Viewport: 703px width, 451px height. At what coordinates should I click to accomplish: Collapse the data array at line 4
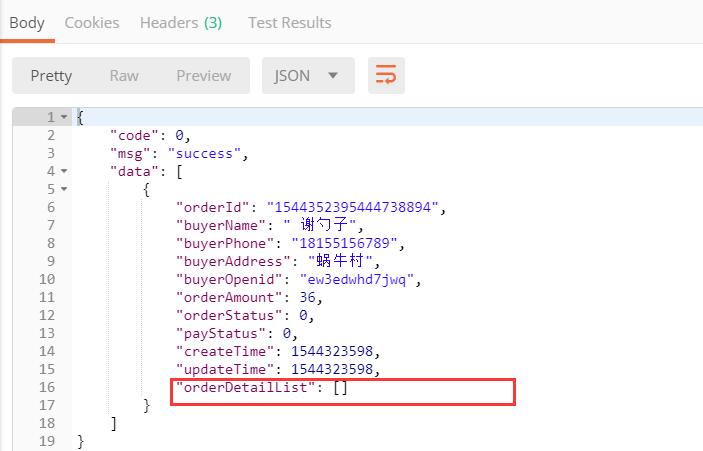click(x=64, y=171)
